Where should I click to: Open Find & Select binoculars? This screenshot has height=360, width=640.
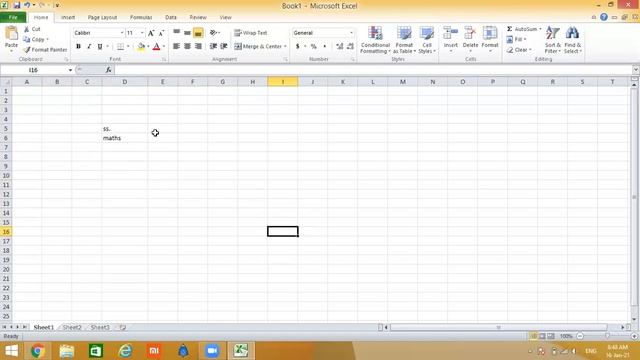[573, 40]
